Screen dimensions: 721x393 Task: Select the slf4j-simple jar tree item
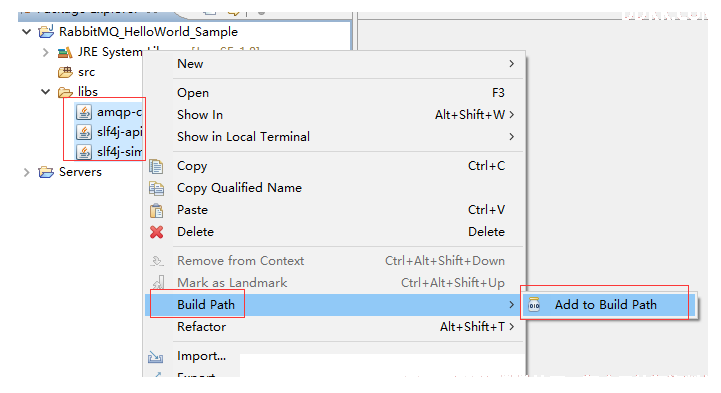(x=109, y=152)
